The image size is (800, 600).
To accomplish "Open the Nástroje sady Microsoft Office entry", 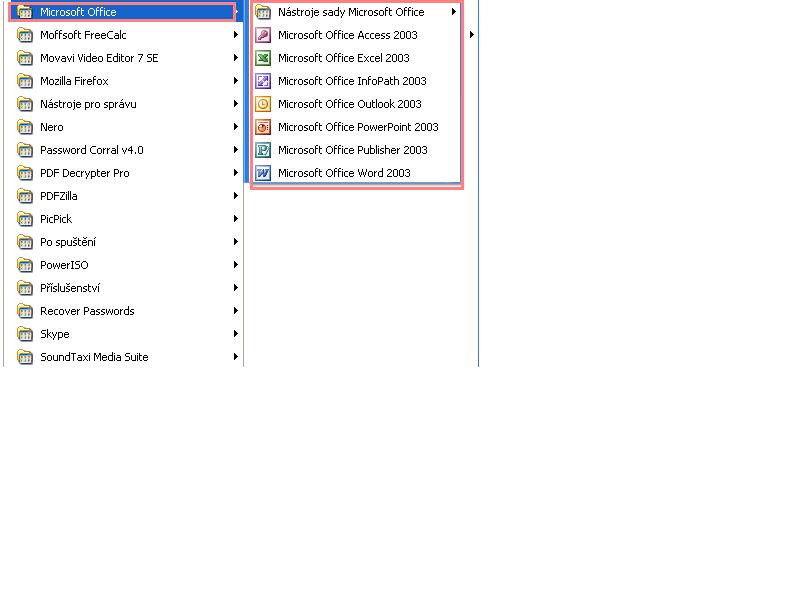I will [356, 12].
